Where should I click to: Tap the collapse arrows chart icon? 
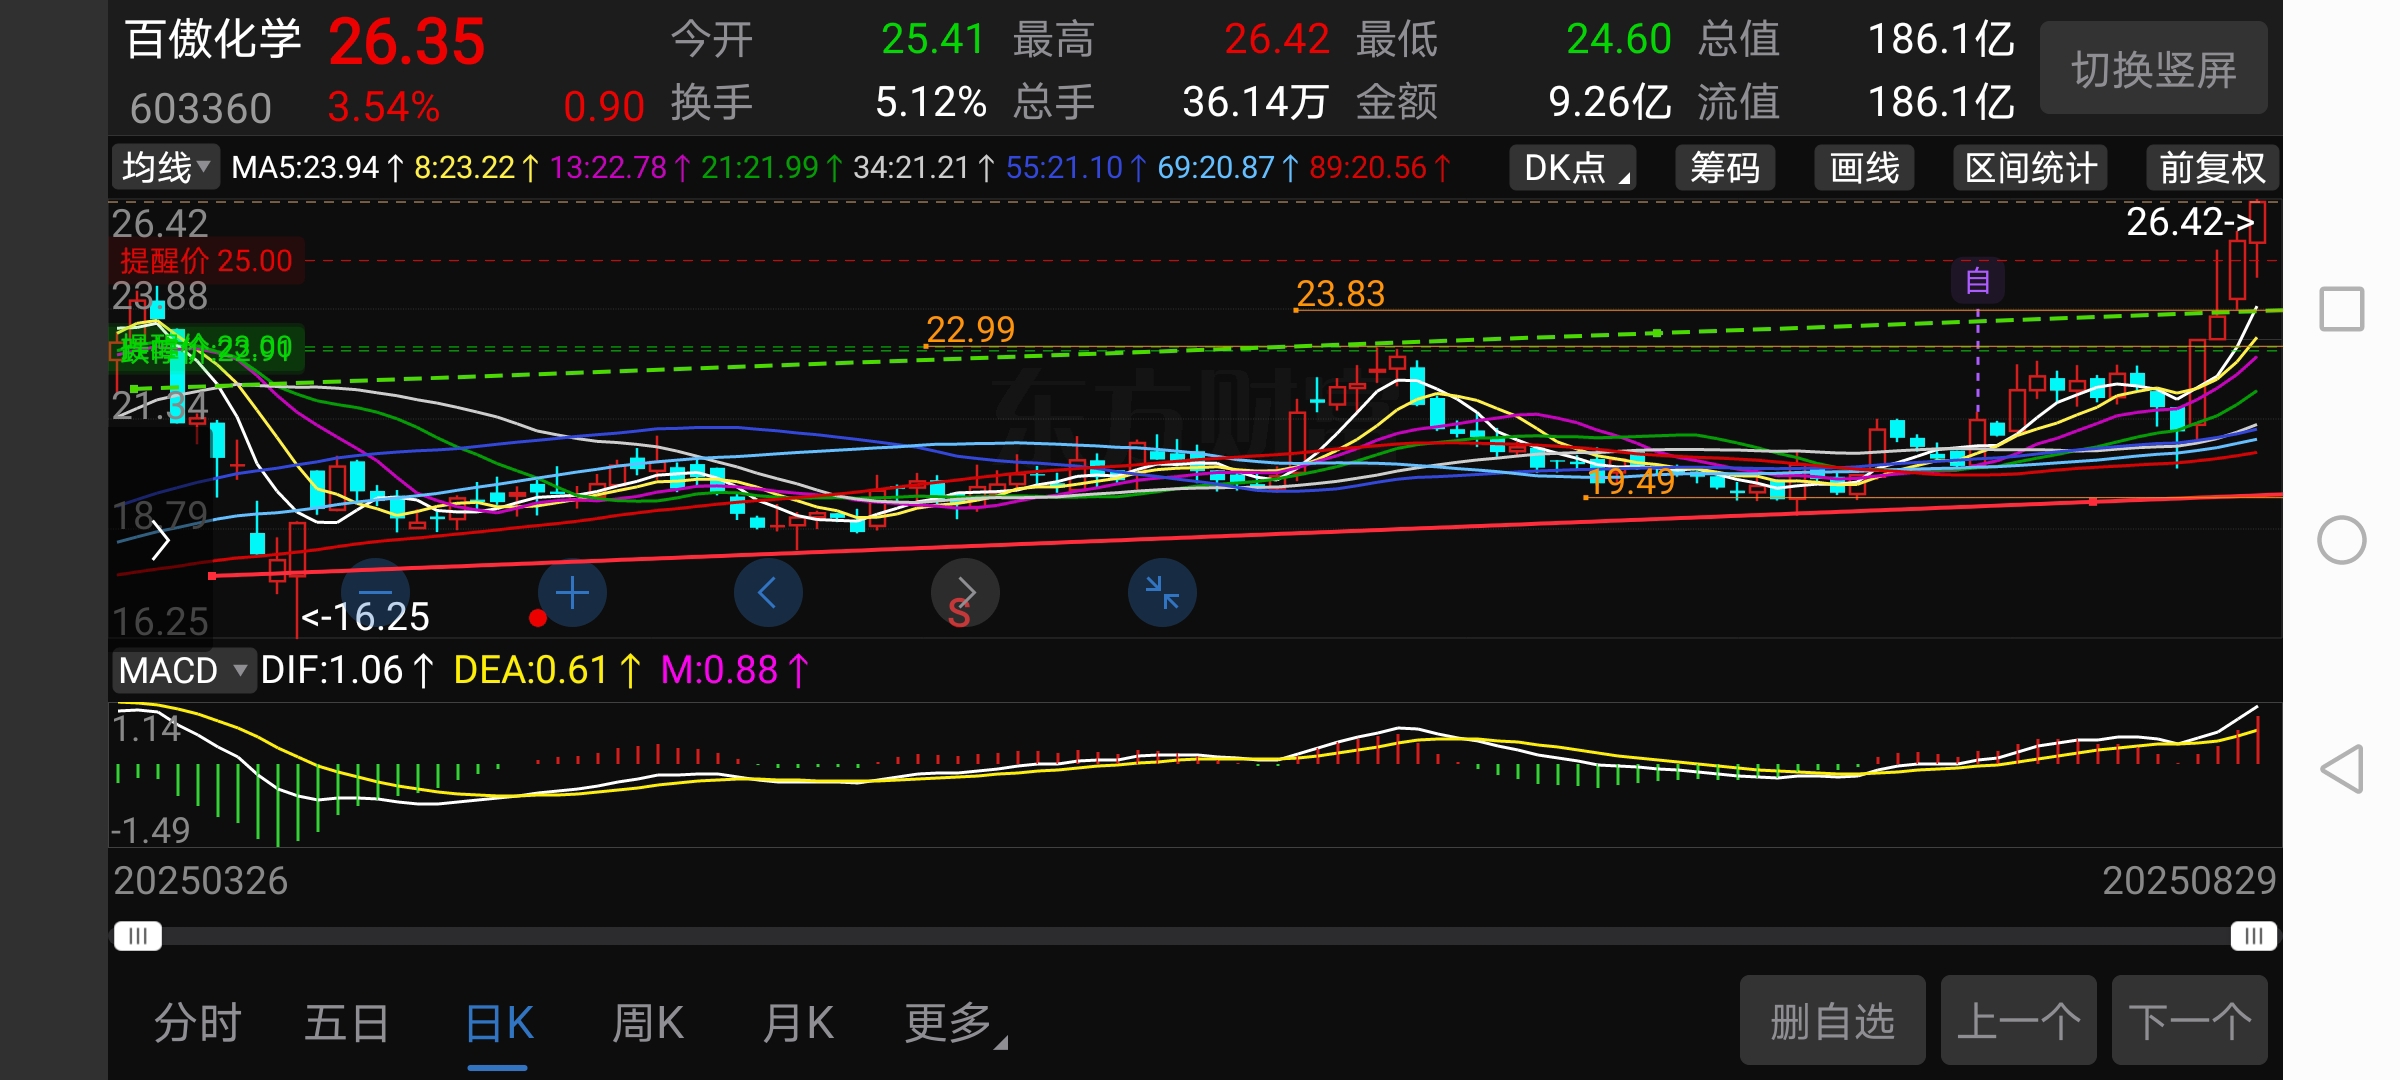click(x=1162, y=593)
